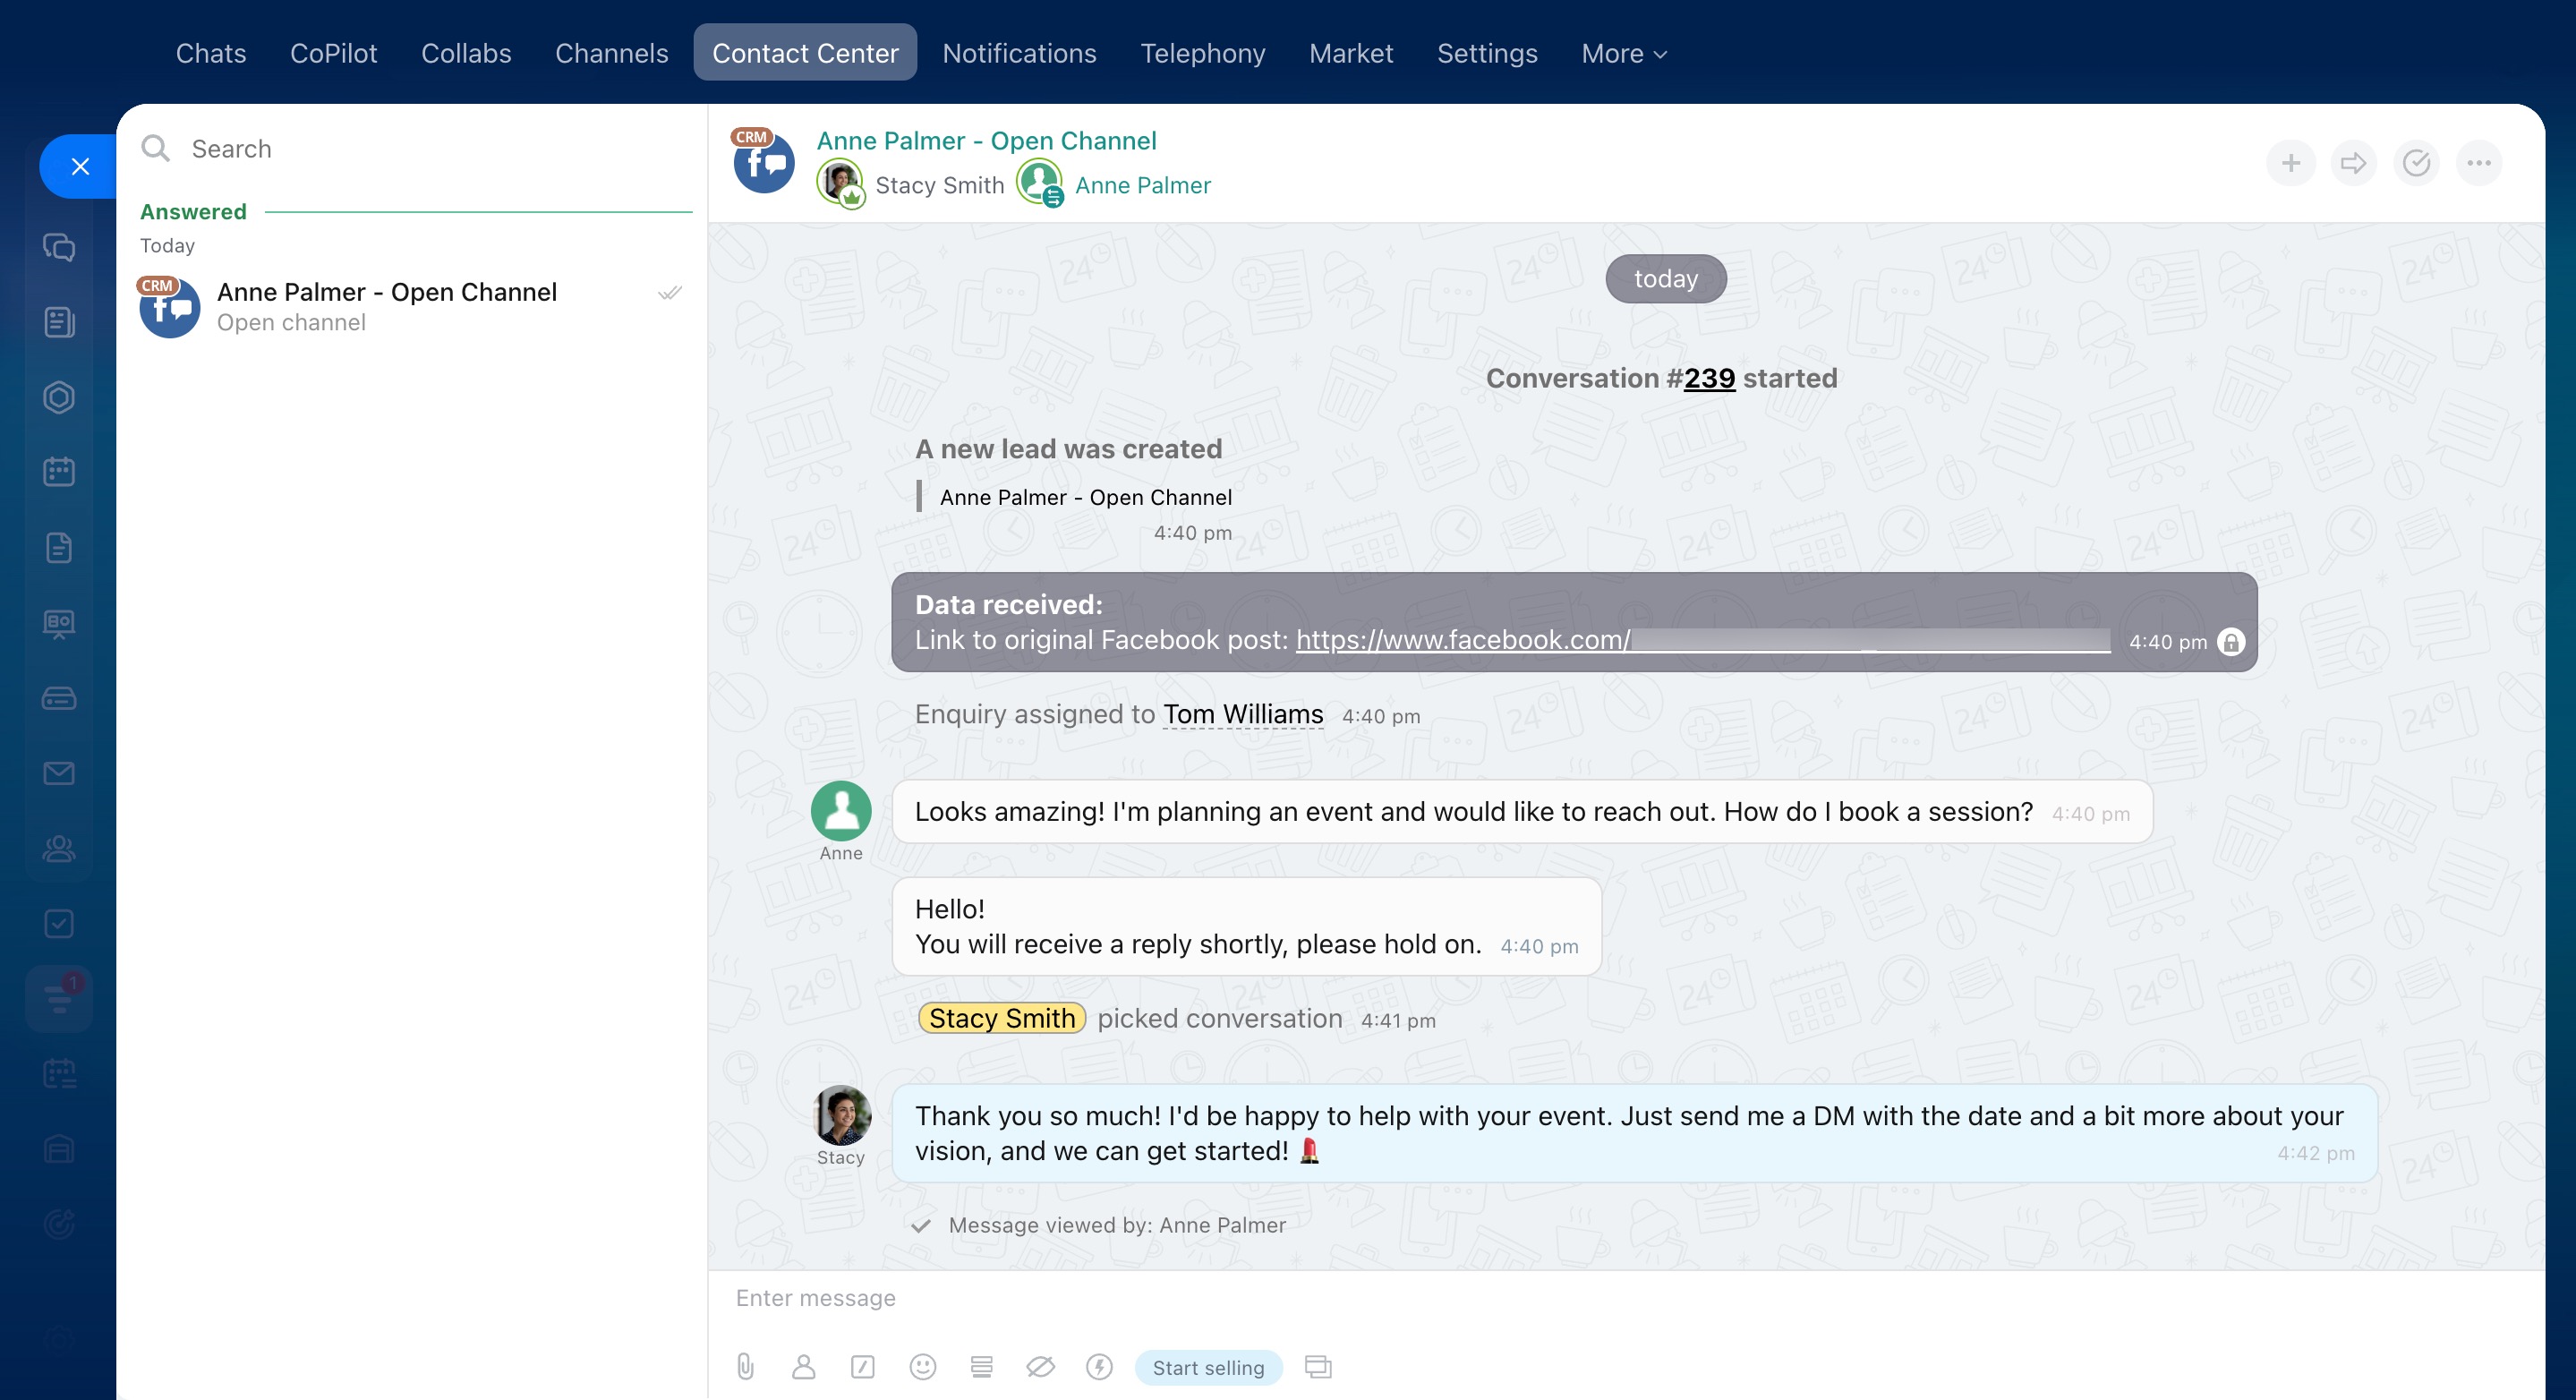Open the calendar icon in left sidebar
The width and height of the screenshot is (2576, 1400).
[x=59, y=472]
